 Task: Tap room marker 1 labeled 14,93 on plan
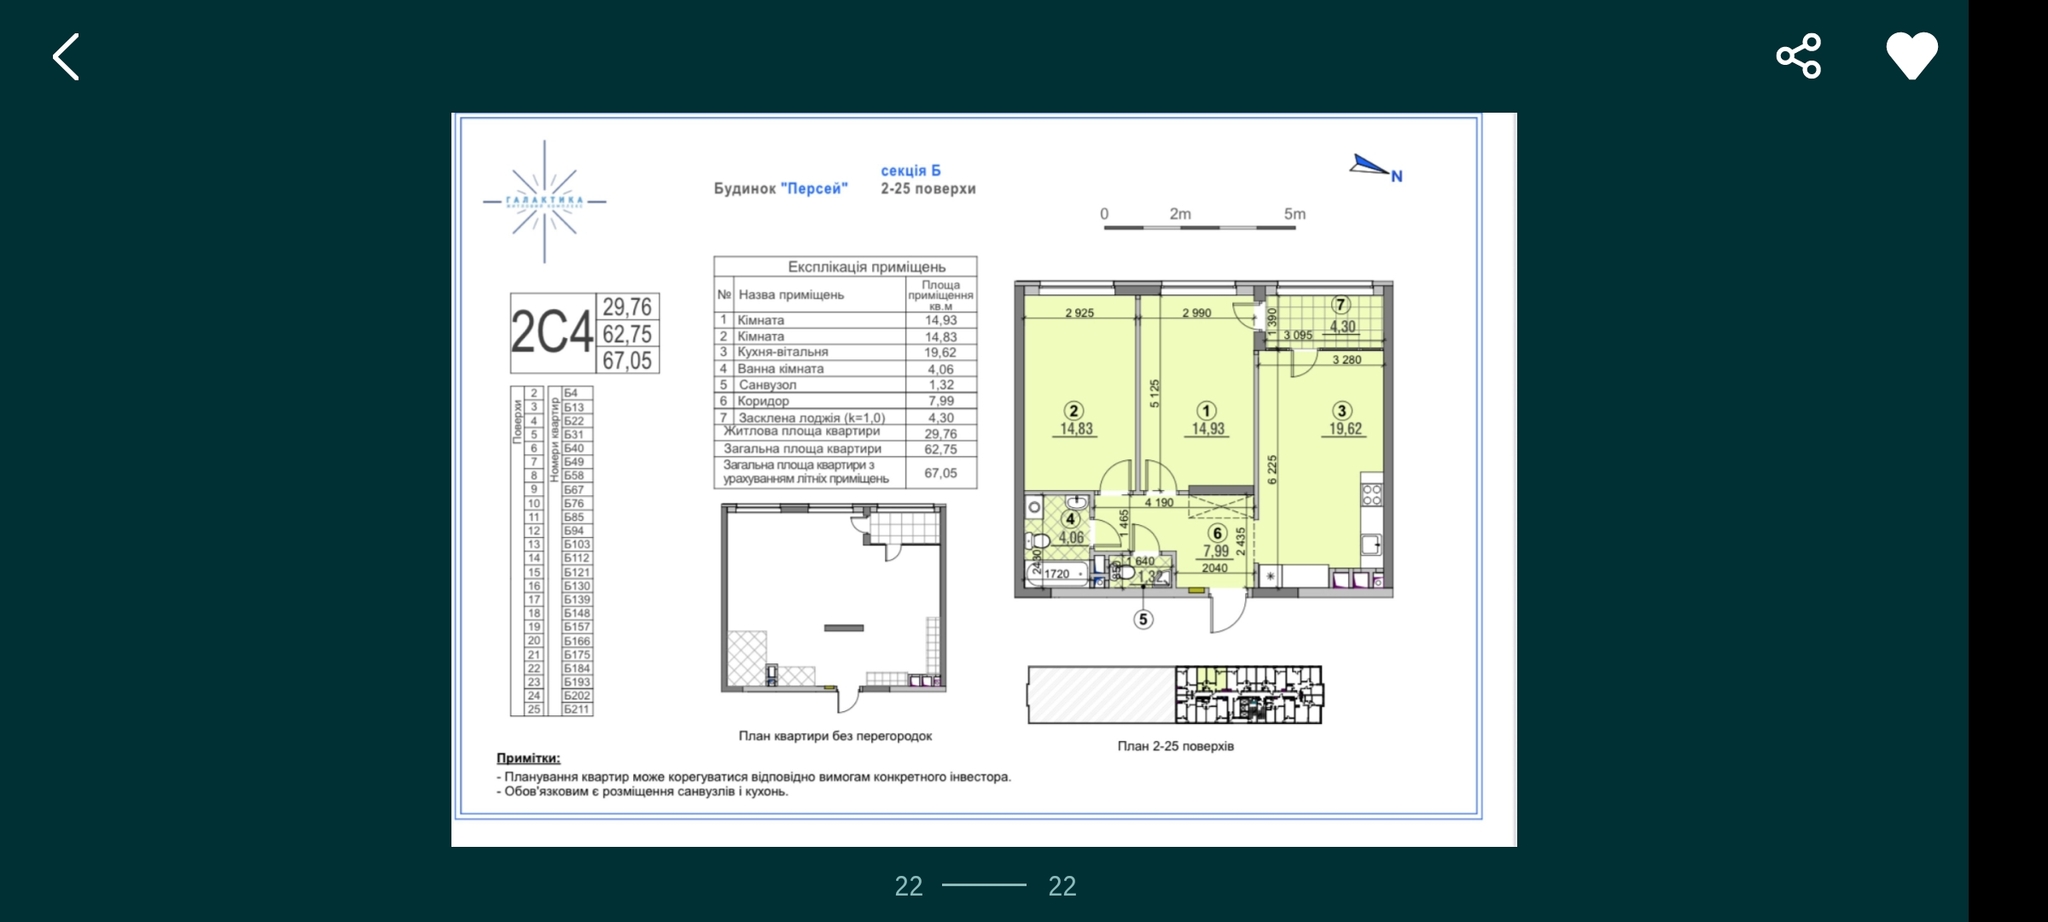click(1207, 411)
